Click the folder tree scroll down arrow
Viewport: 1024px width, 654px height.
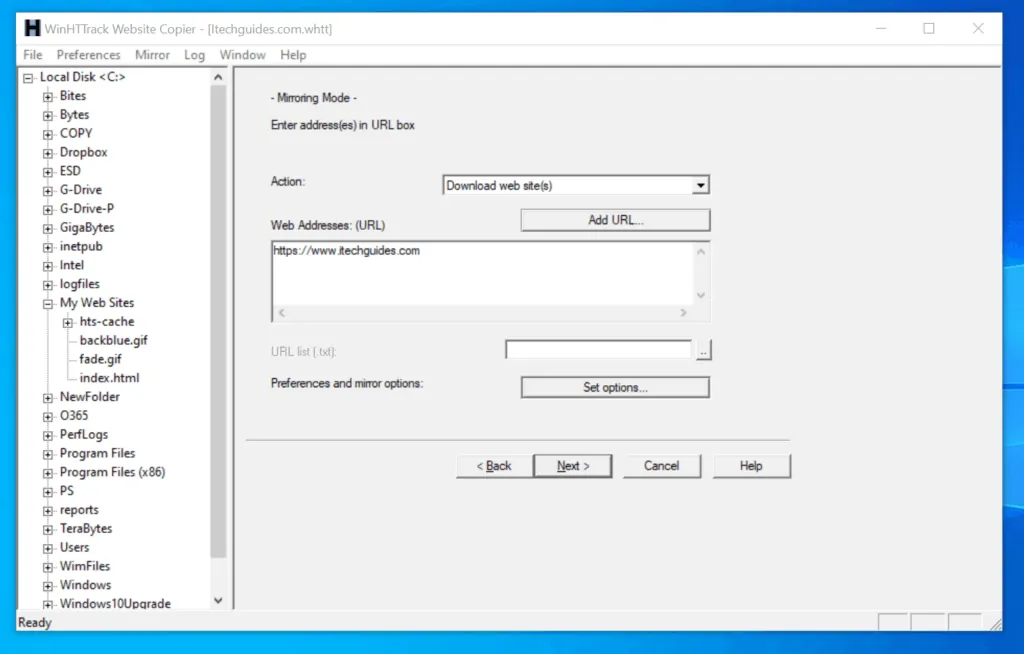[218, 600]
